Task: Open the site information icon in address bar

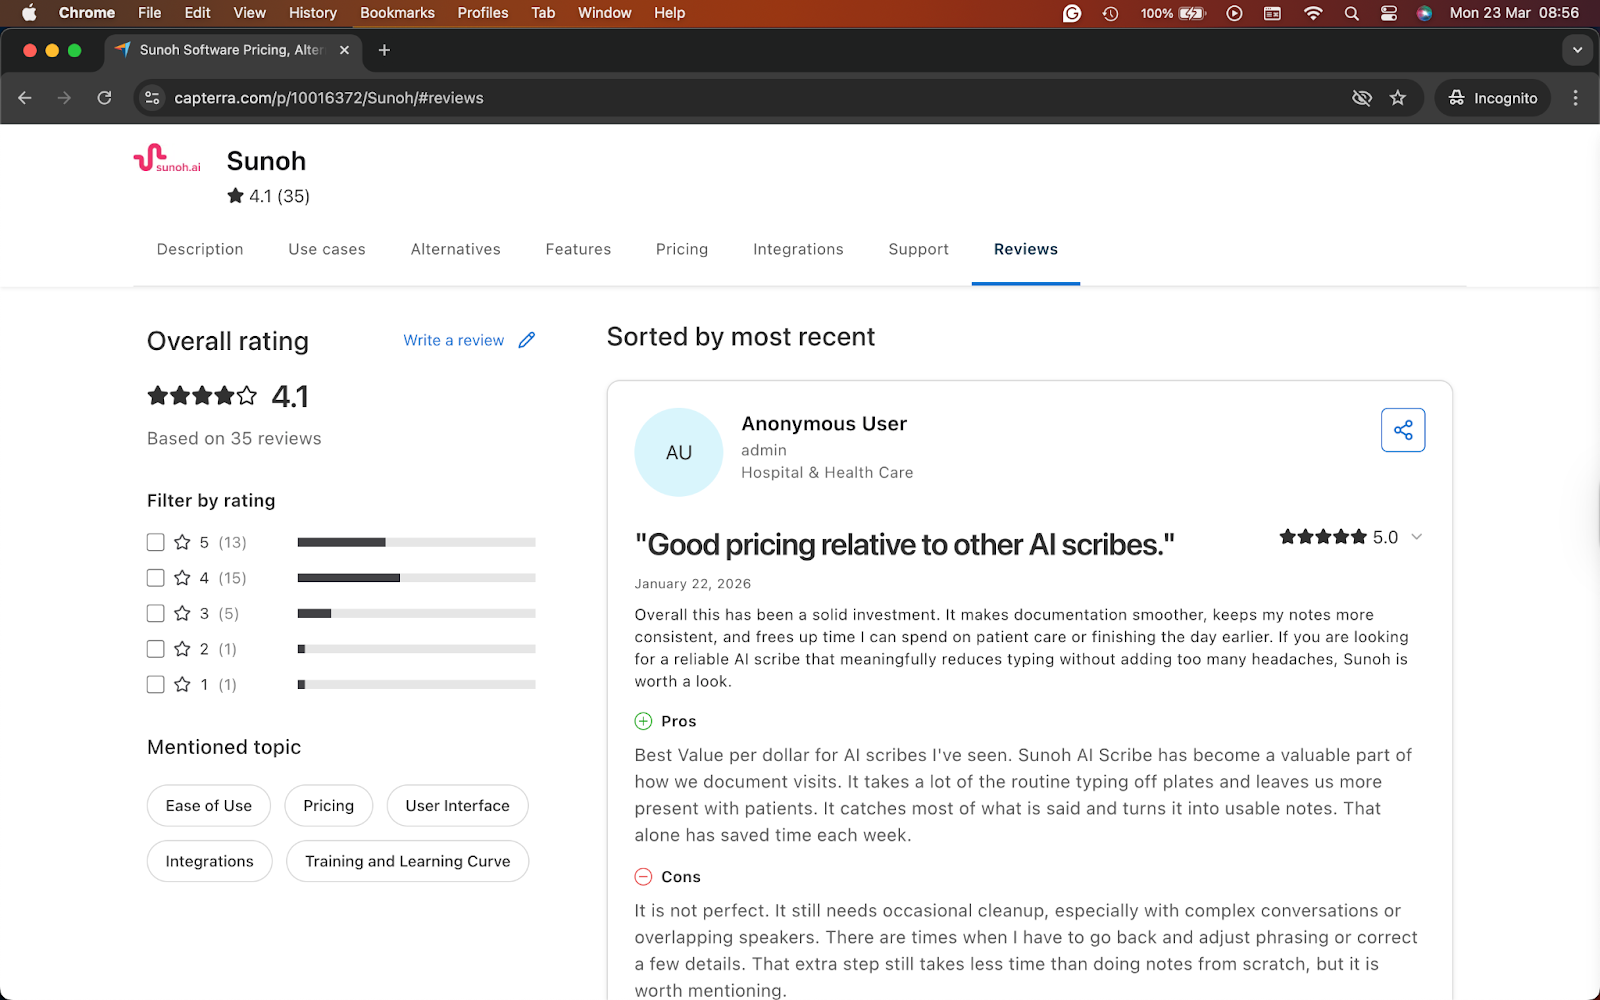Action: coord(152,98)
